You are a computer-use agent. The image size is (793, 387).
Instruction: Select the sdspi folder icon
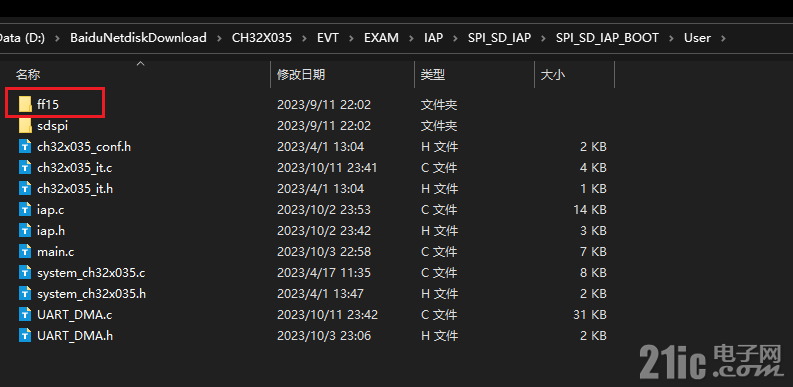(x=25, y=125)
